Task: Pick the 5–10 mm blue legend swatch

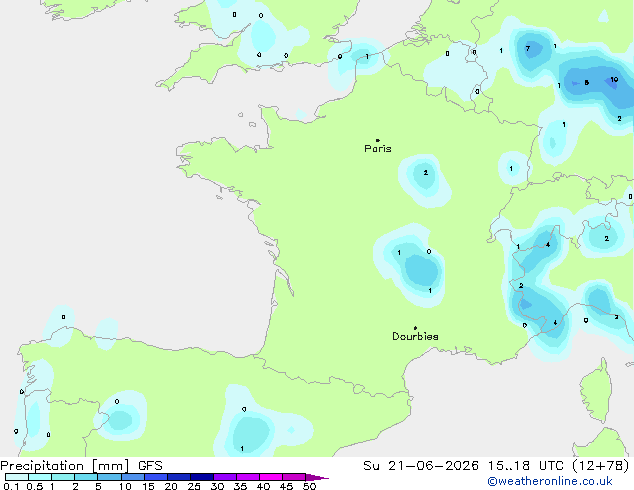Action: [109, 477]
